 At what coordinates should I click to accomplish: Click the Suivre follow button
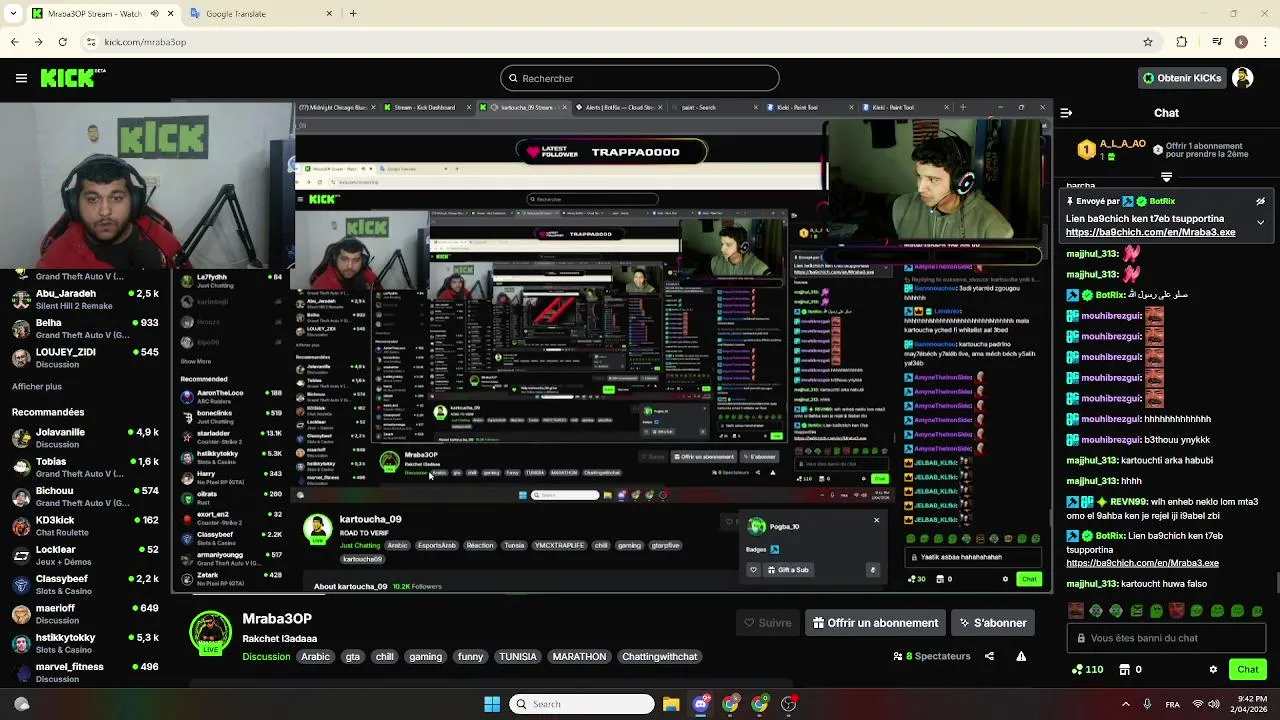click(767, 623)
